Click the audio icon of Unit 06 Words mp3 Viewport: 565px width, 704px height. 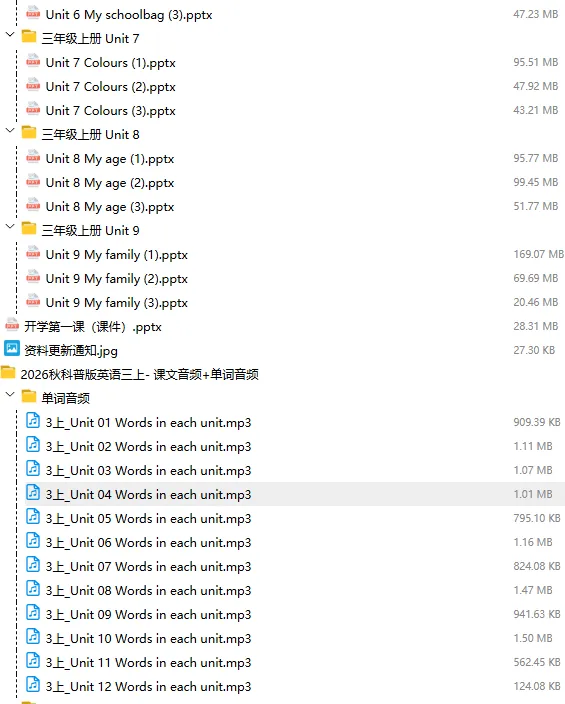[33, 541]
